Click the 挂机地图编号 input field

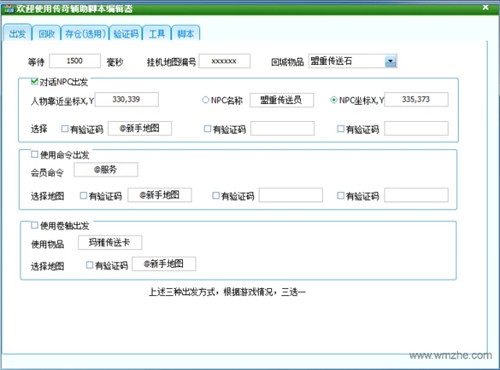pos(224,61)
